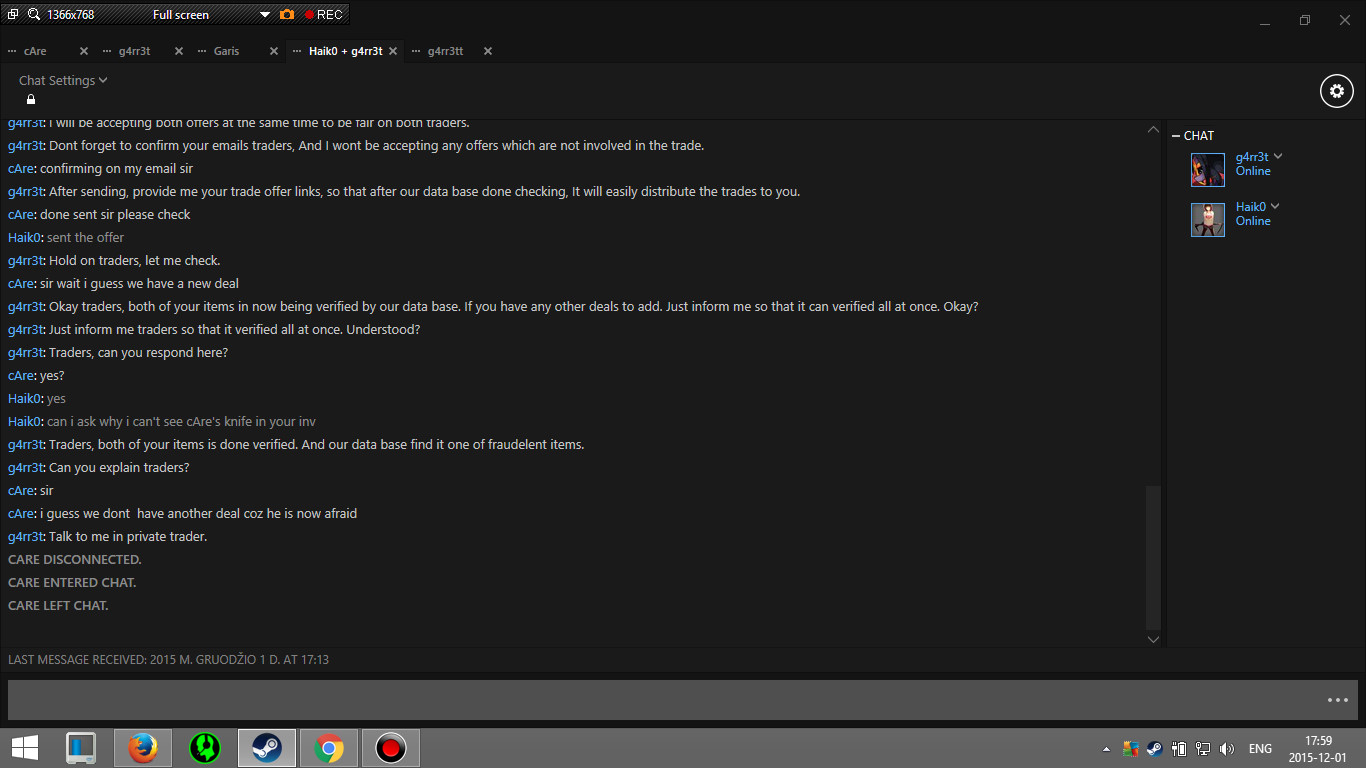Image resolution: width=1366 pixels, height=768 pixels.
Task: Collapse the CHAT members list
Action: coord(1176,136)
